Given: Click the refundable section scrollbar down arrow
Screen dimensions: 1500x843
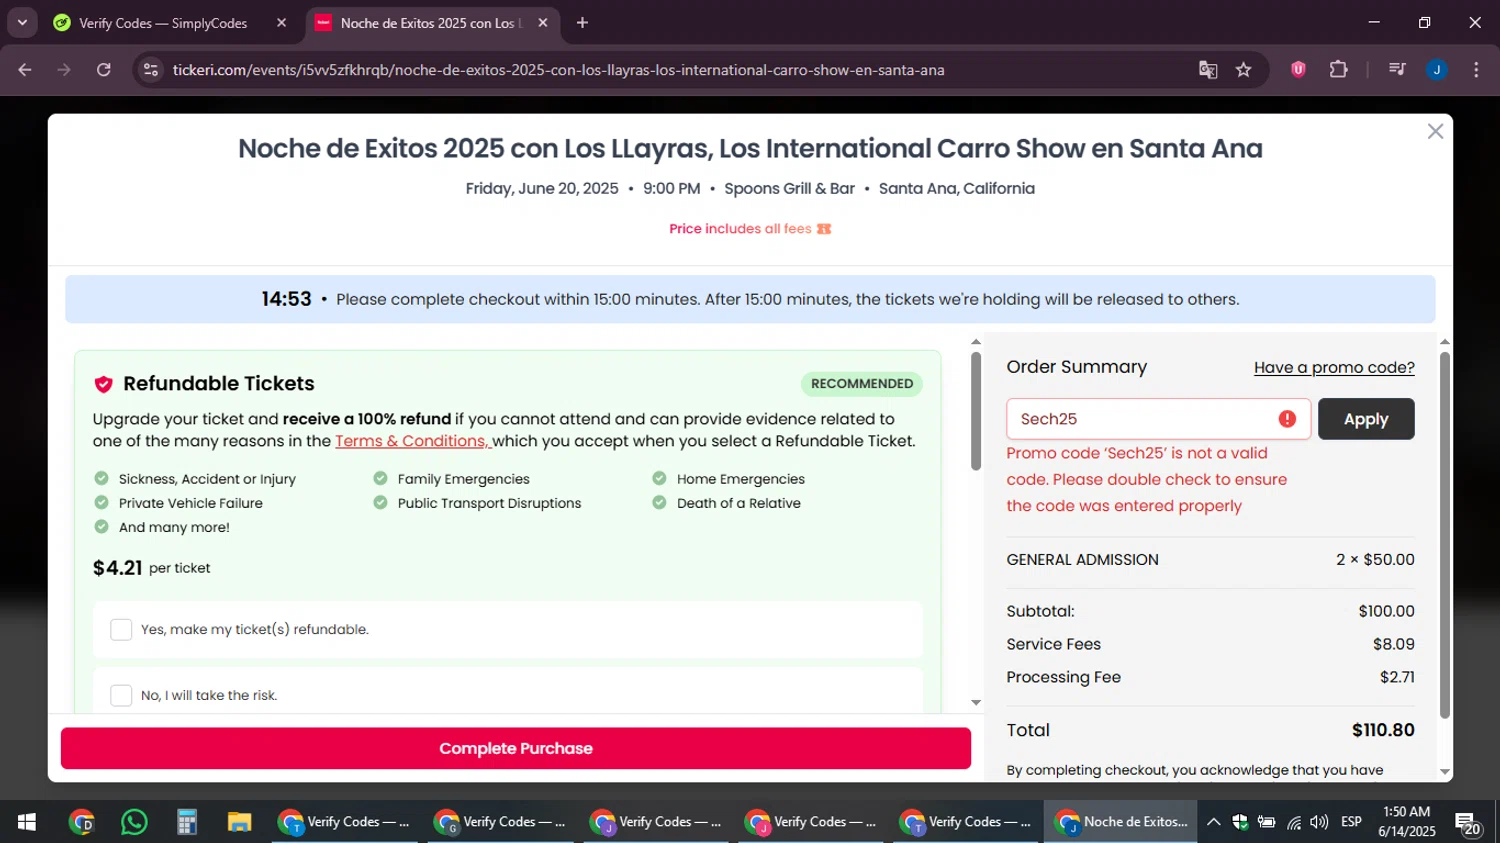Looking at the screenshot, I should point(976,703).
